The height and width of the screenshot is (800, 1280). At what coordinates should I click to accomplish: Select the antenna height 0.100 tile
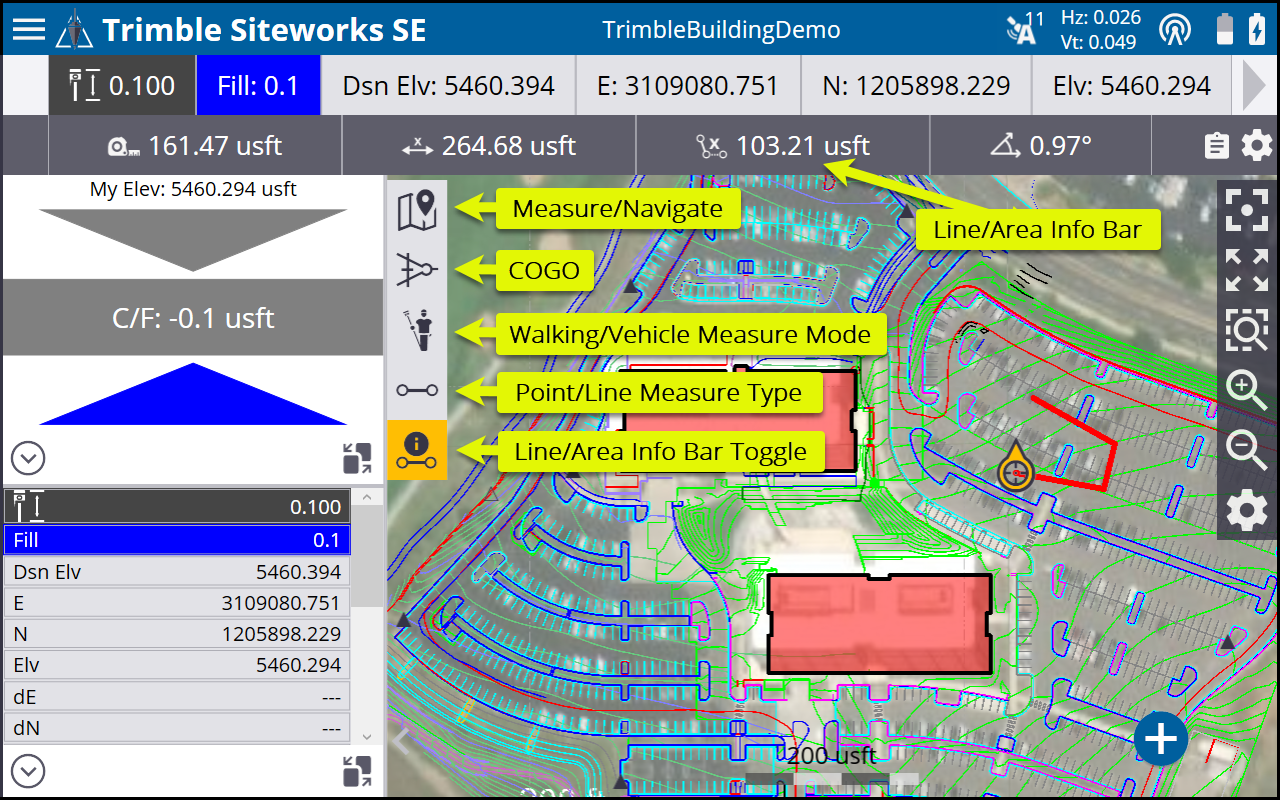point(122,86)
